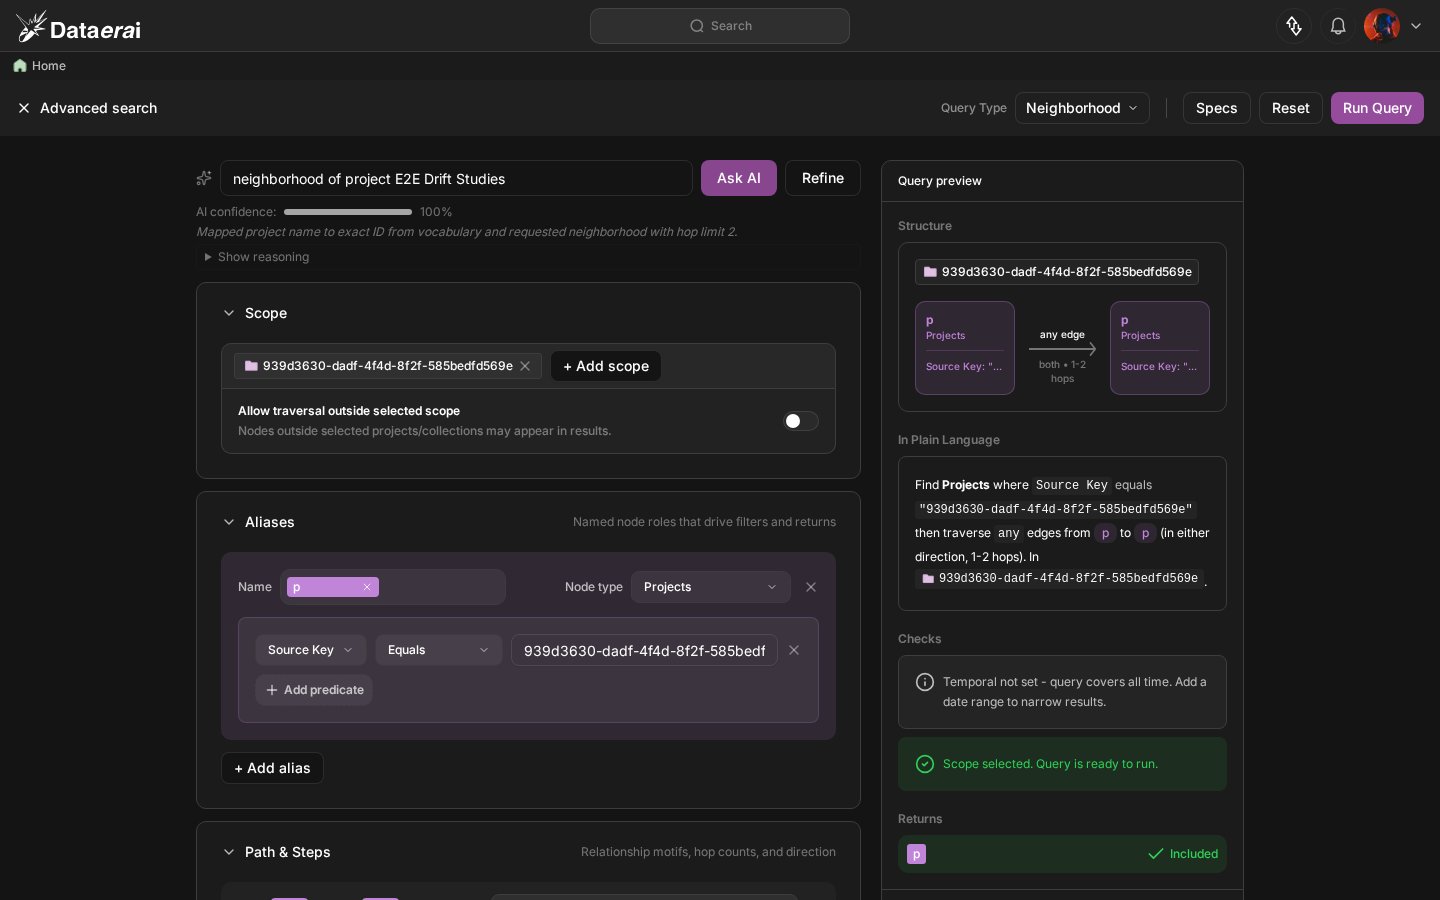Collapse the Aliases section

[229, 522]
